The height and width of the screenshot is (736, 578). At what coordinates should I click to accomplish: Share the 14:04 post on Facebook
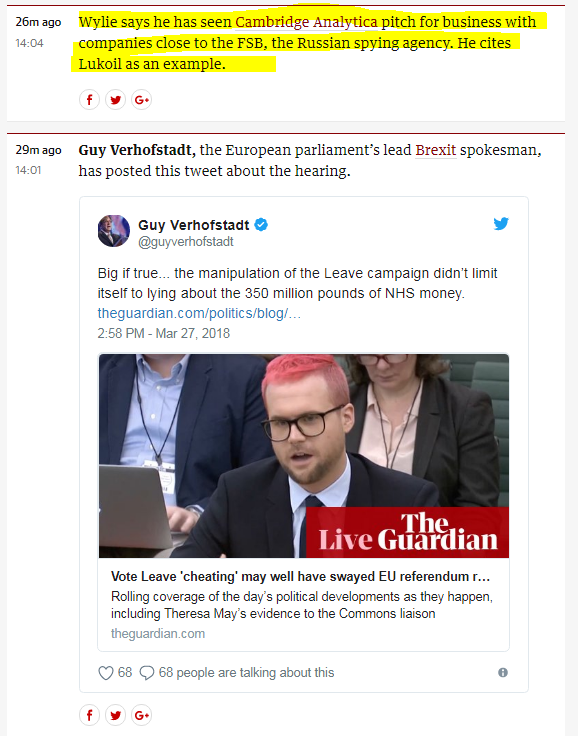pyautogui.click(x=89, y=100)
